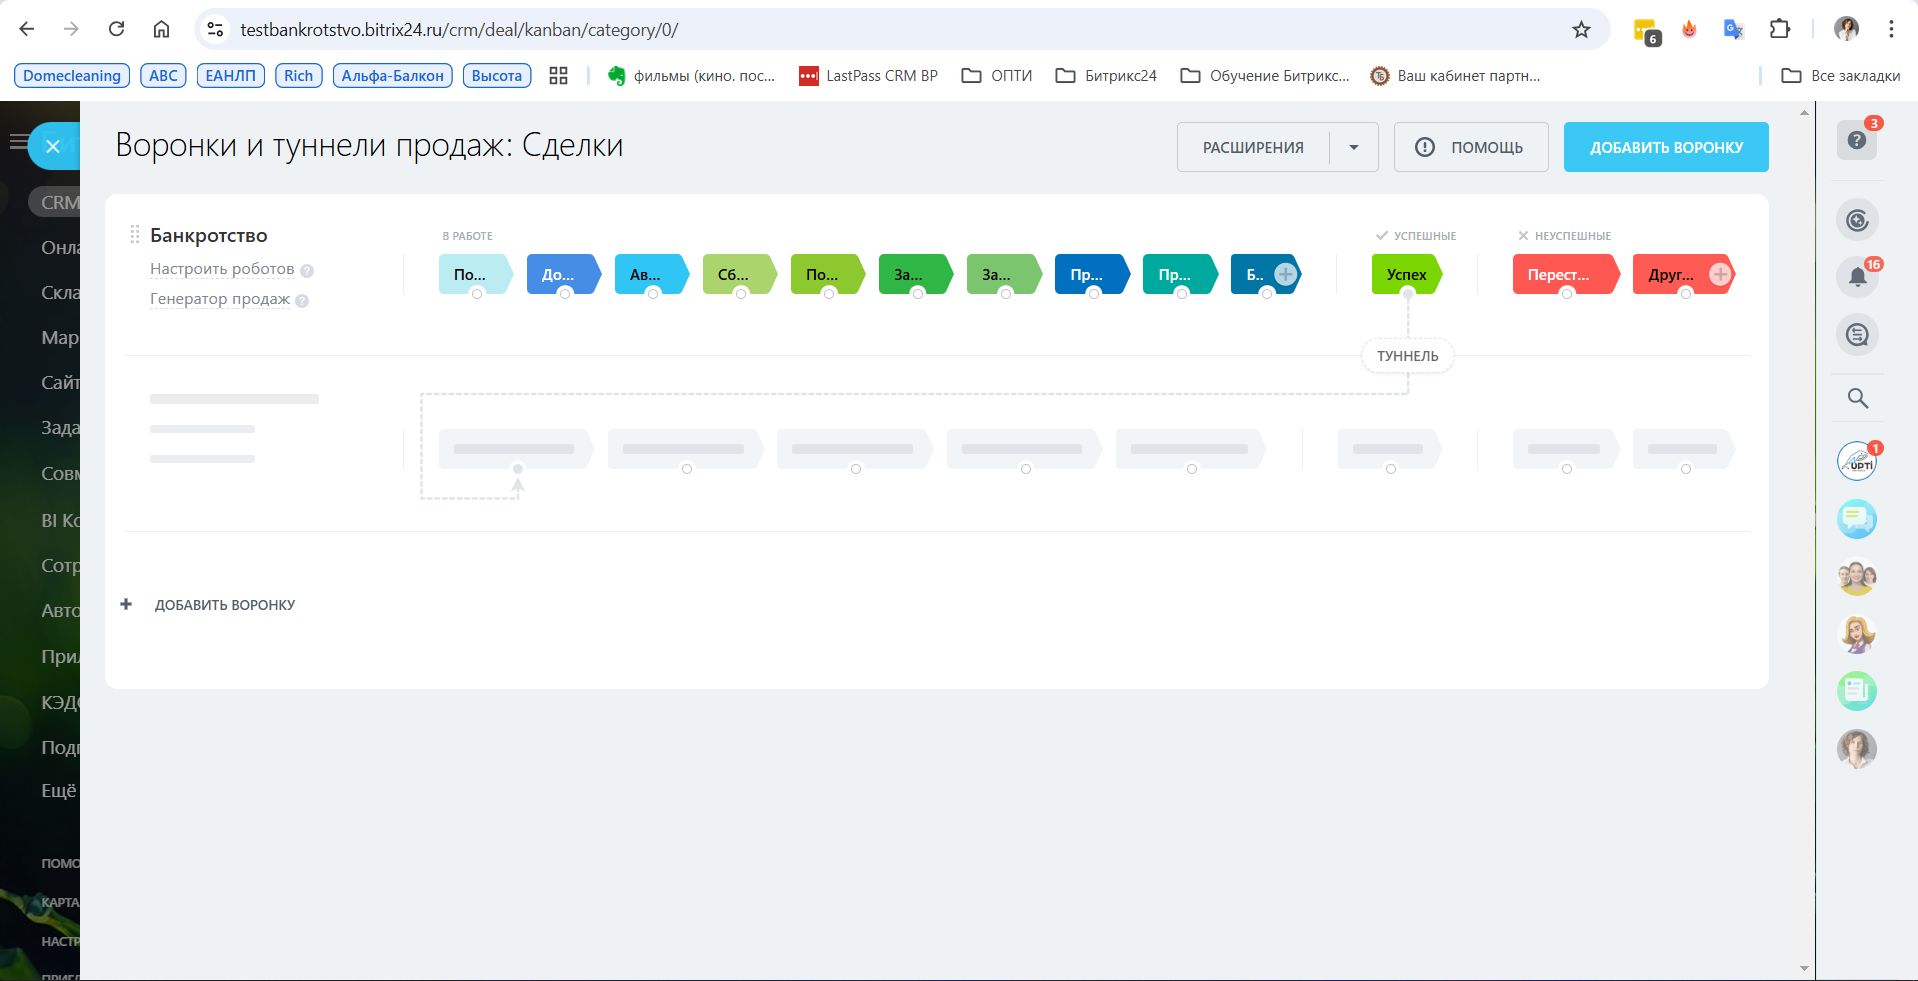
Task: Click the Банкротство funnel name
Action: tap(209, 235)
